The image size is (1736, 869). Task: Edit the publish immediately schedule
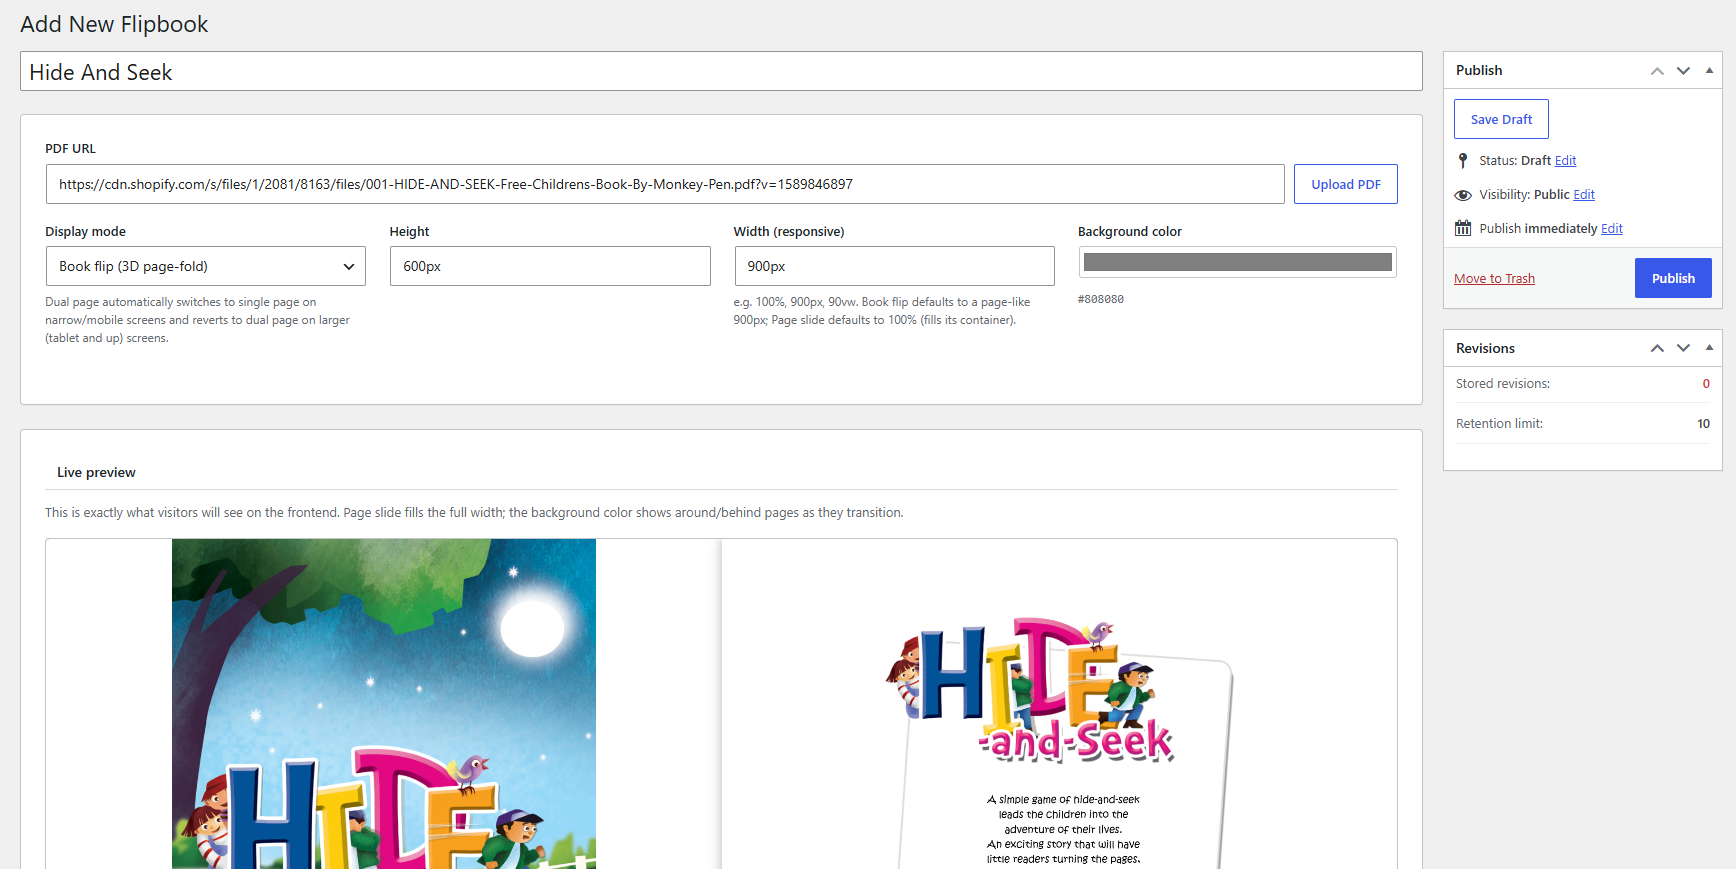(1612, 228)
